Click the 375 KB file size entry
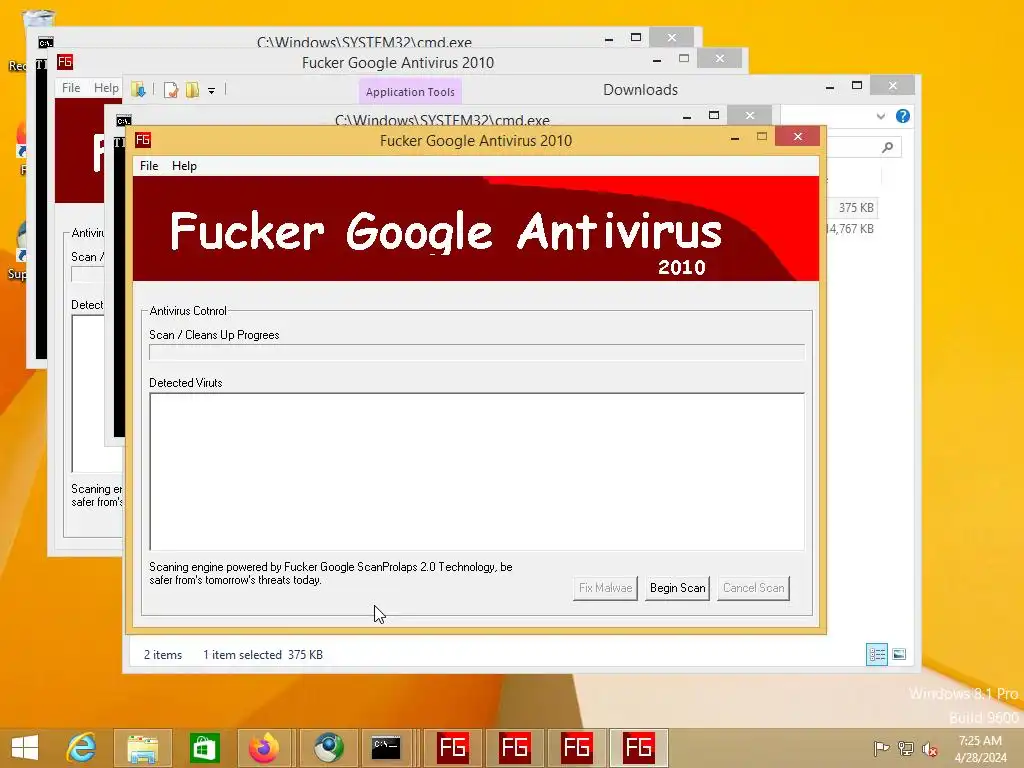This screenshot has height=768, width=1024. tap(856, 208)
